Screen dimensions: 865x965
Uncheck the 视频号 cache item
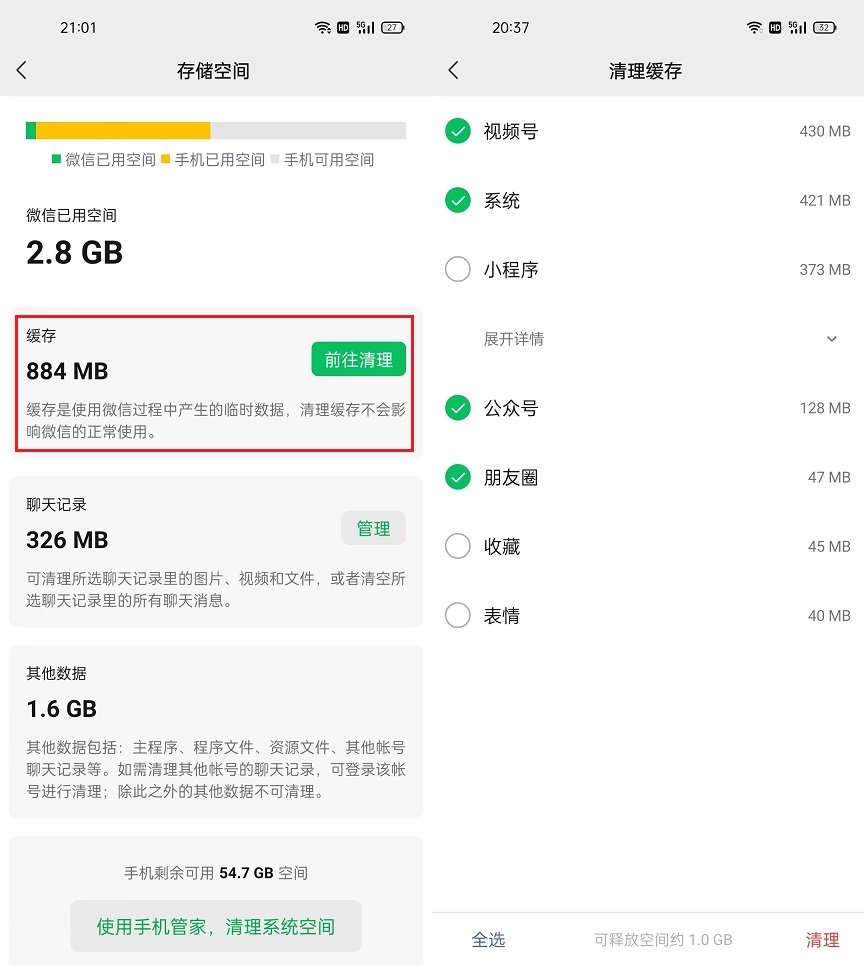[x=458, y=131]
